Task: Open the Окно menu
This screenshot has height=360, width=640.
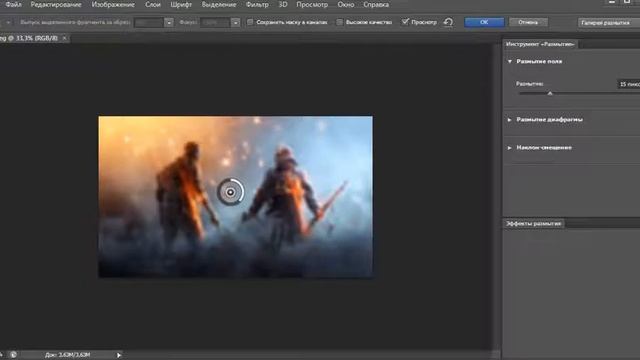Action: (346, 5)
